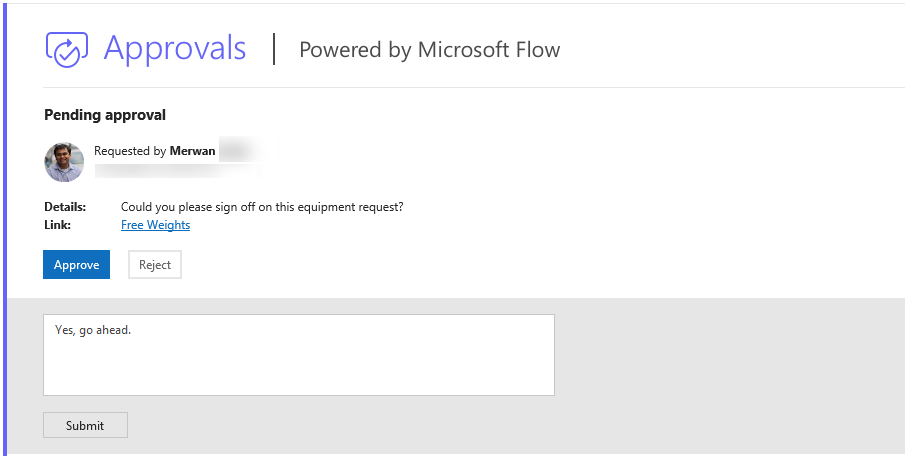The width and height of the screenshot is (905, 456).
Task: Click the requester name Merwan
Action: pyautogui.click(x=191, y=151)
